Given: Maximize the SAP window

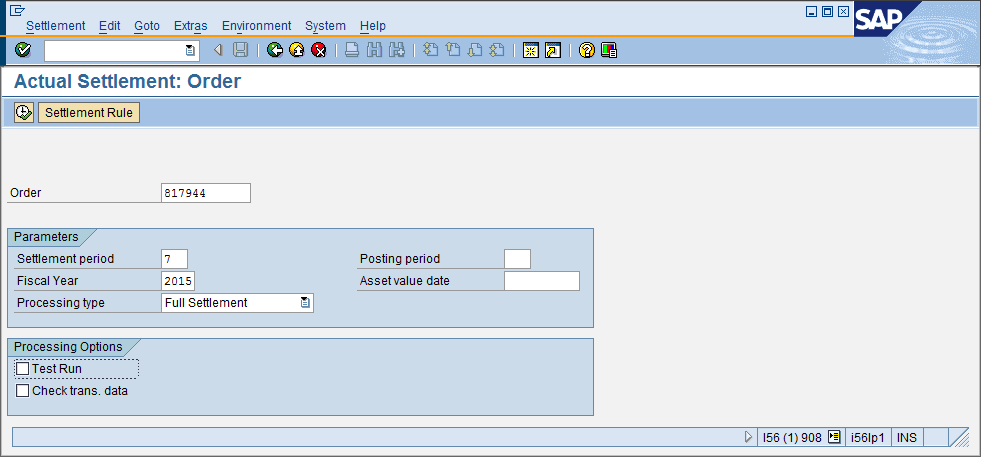Looking at the screenshot, I should pyautogui.click(x=827, y=11).
